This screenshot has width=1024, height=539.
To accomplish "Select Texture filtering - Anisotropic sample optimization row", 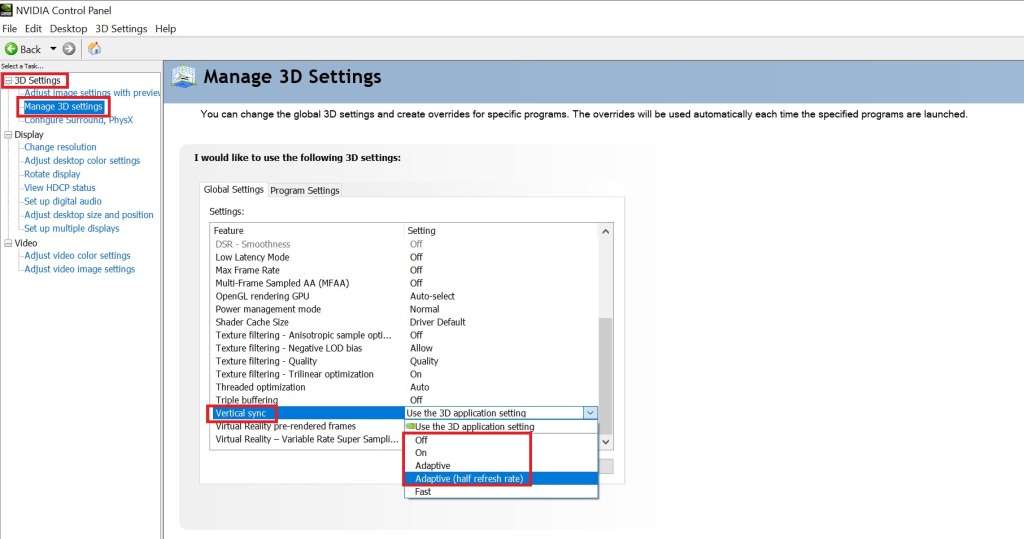I will (x=404, y=335).
